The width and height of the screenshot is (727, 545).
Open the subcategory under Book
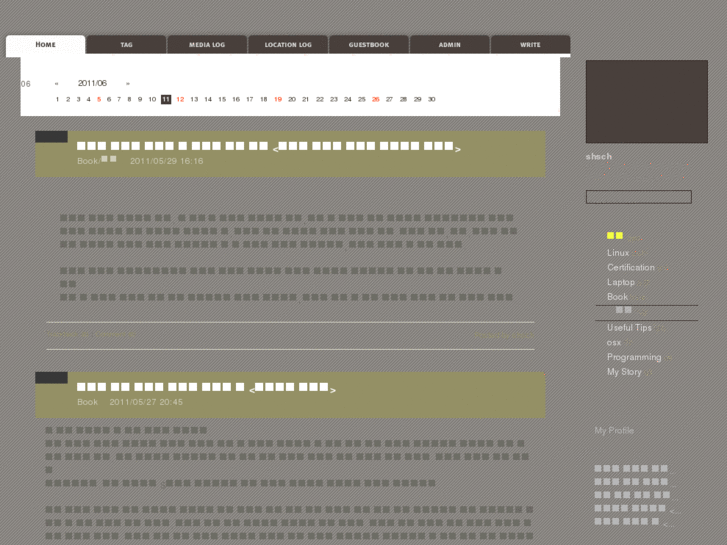(x=624, y=310)
